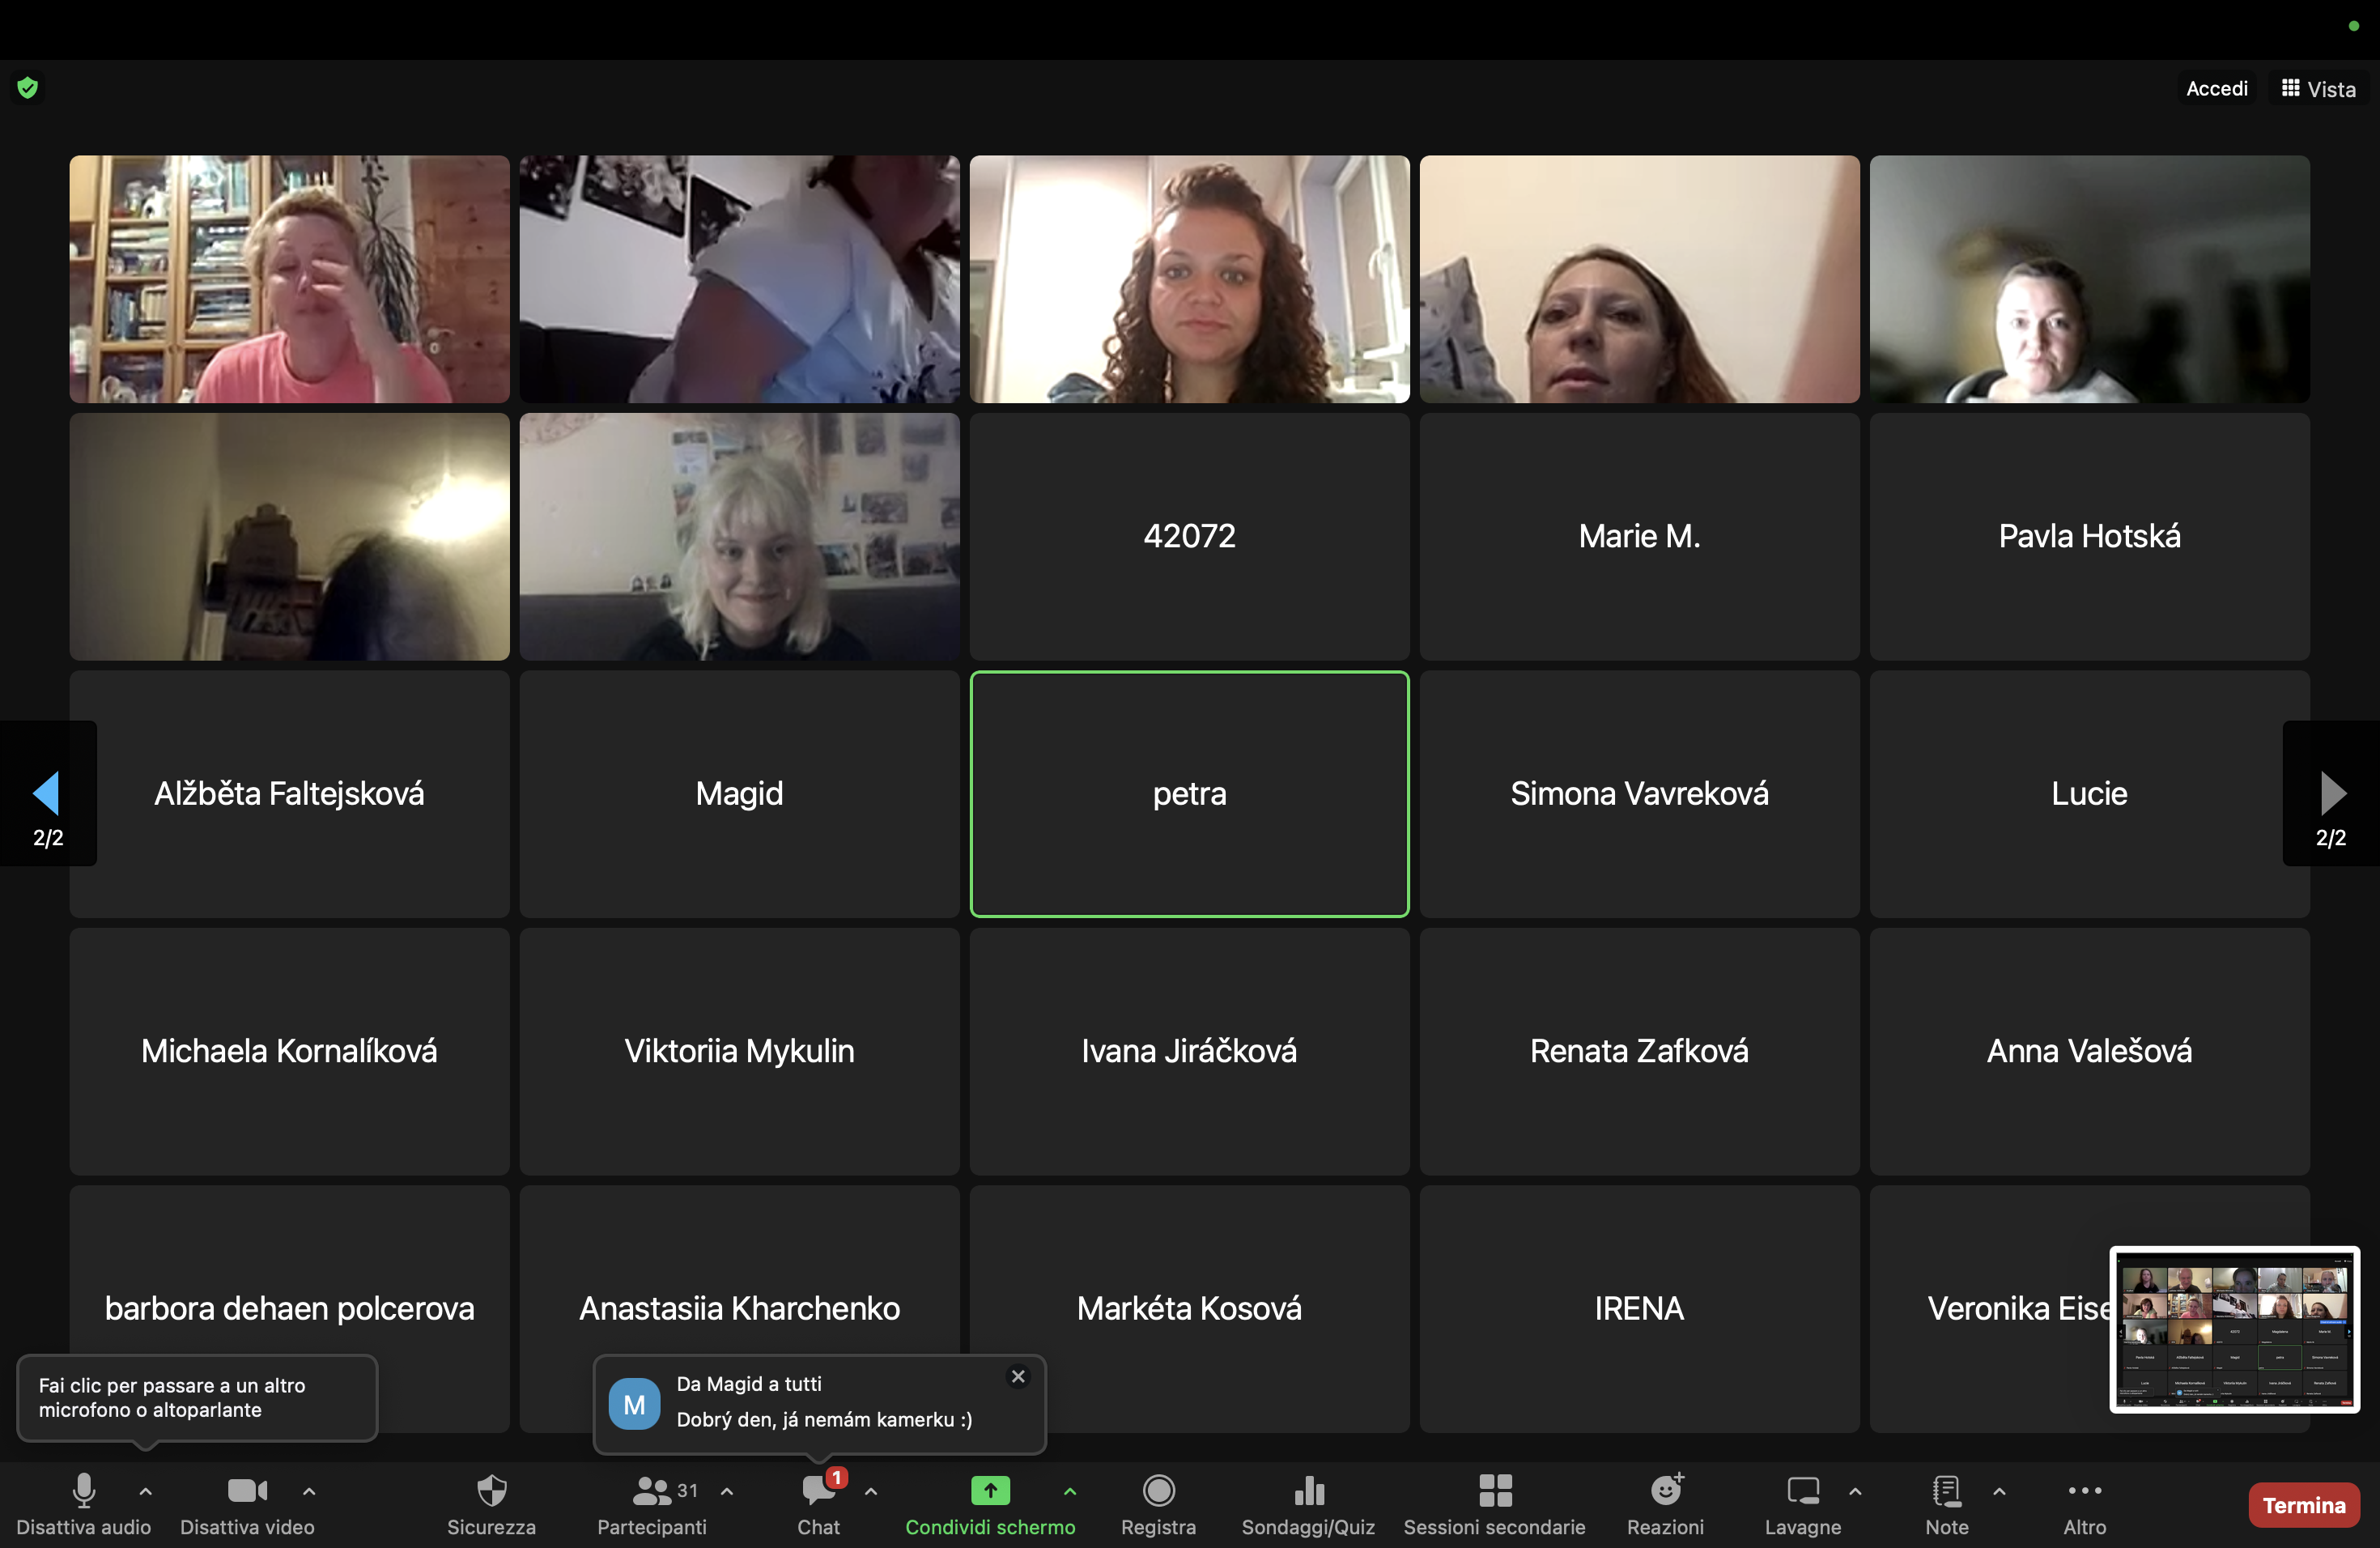Start recording with Registra
Viewport: 2380px width, 1548px height.
tap(1158, 1504)
